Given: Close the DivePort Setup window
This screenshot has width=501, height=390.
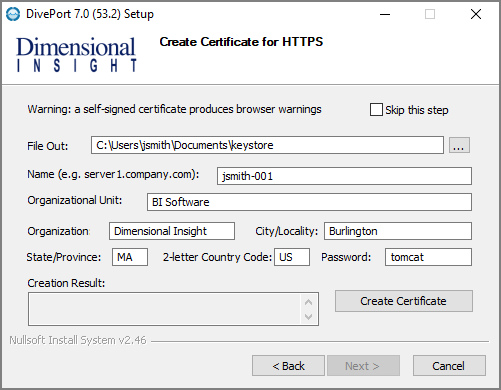Looking at the screenshot, I should coord(476,14).
